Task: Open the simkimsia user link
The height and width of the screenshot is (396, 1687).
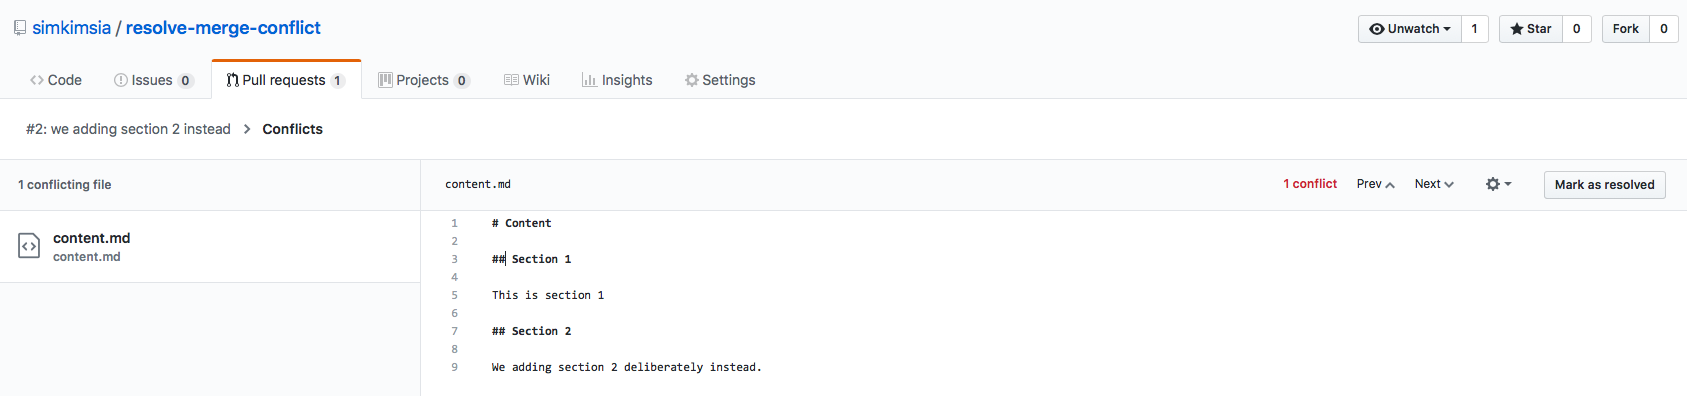Action: [71, 28]
